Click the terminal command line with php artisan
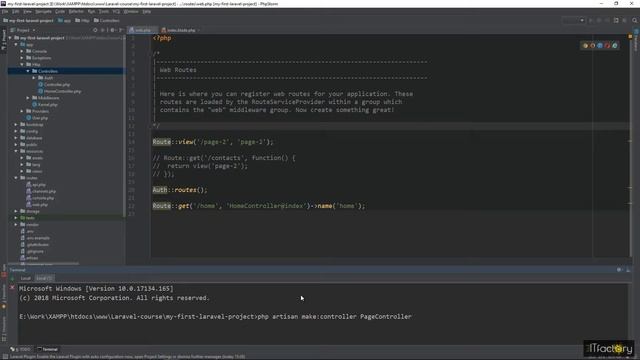 (x=215, y=317)
